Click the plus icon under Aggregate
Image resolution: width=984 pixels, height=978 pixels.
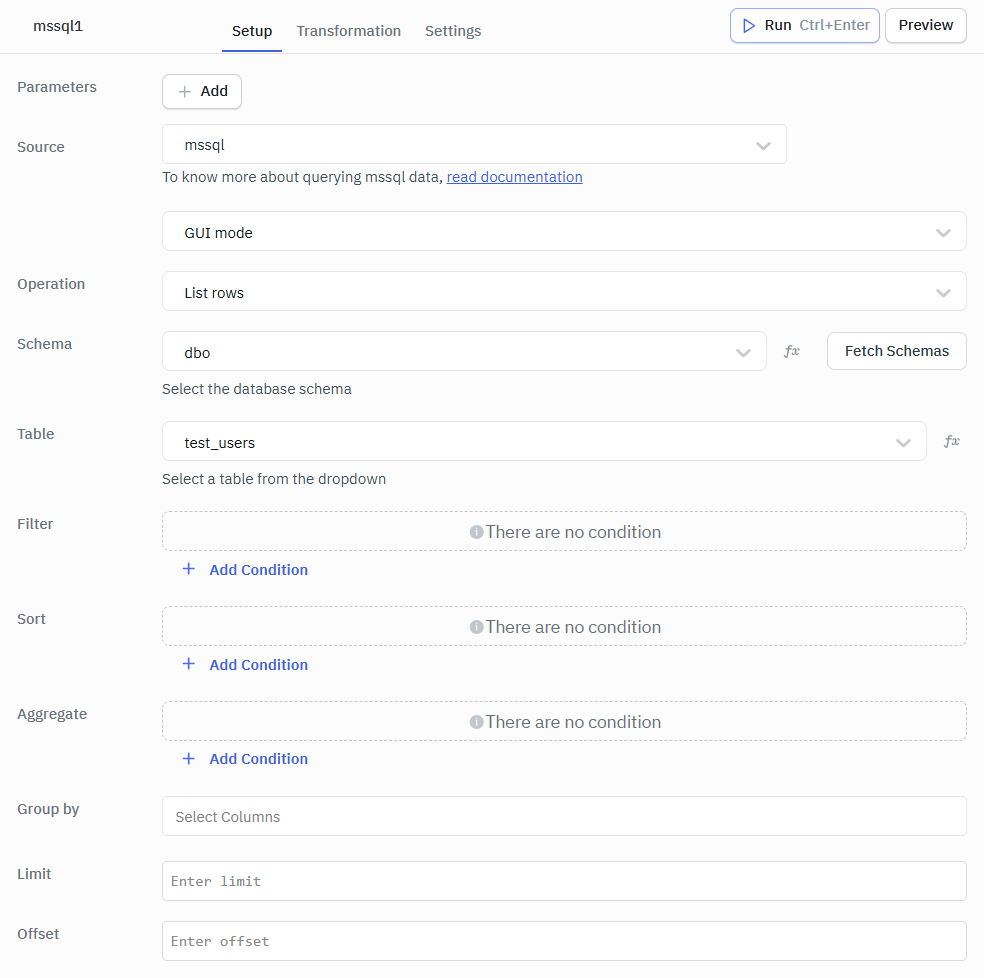(188, 759)
